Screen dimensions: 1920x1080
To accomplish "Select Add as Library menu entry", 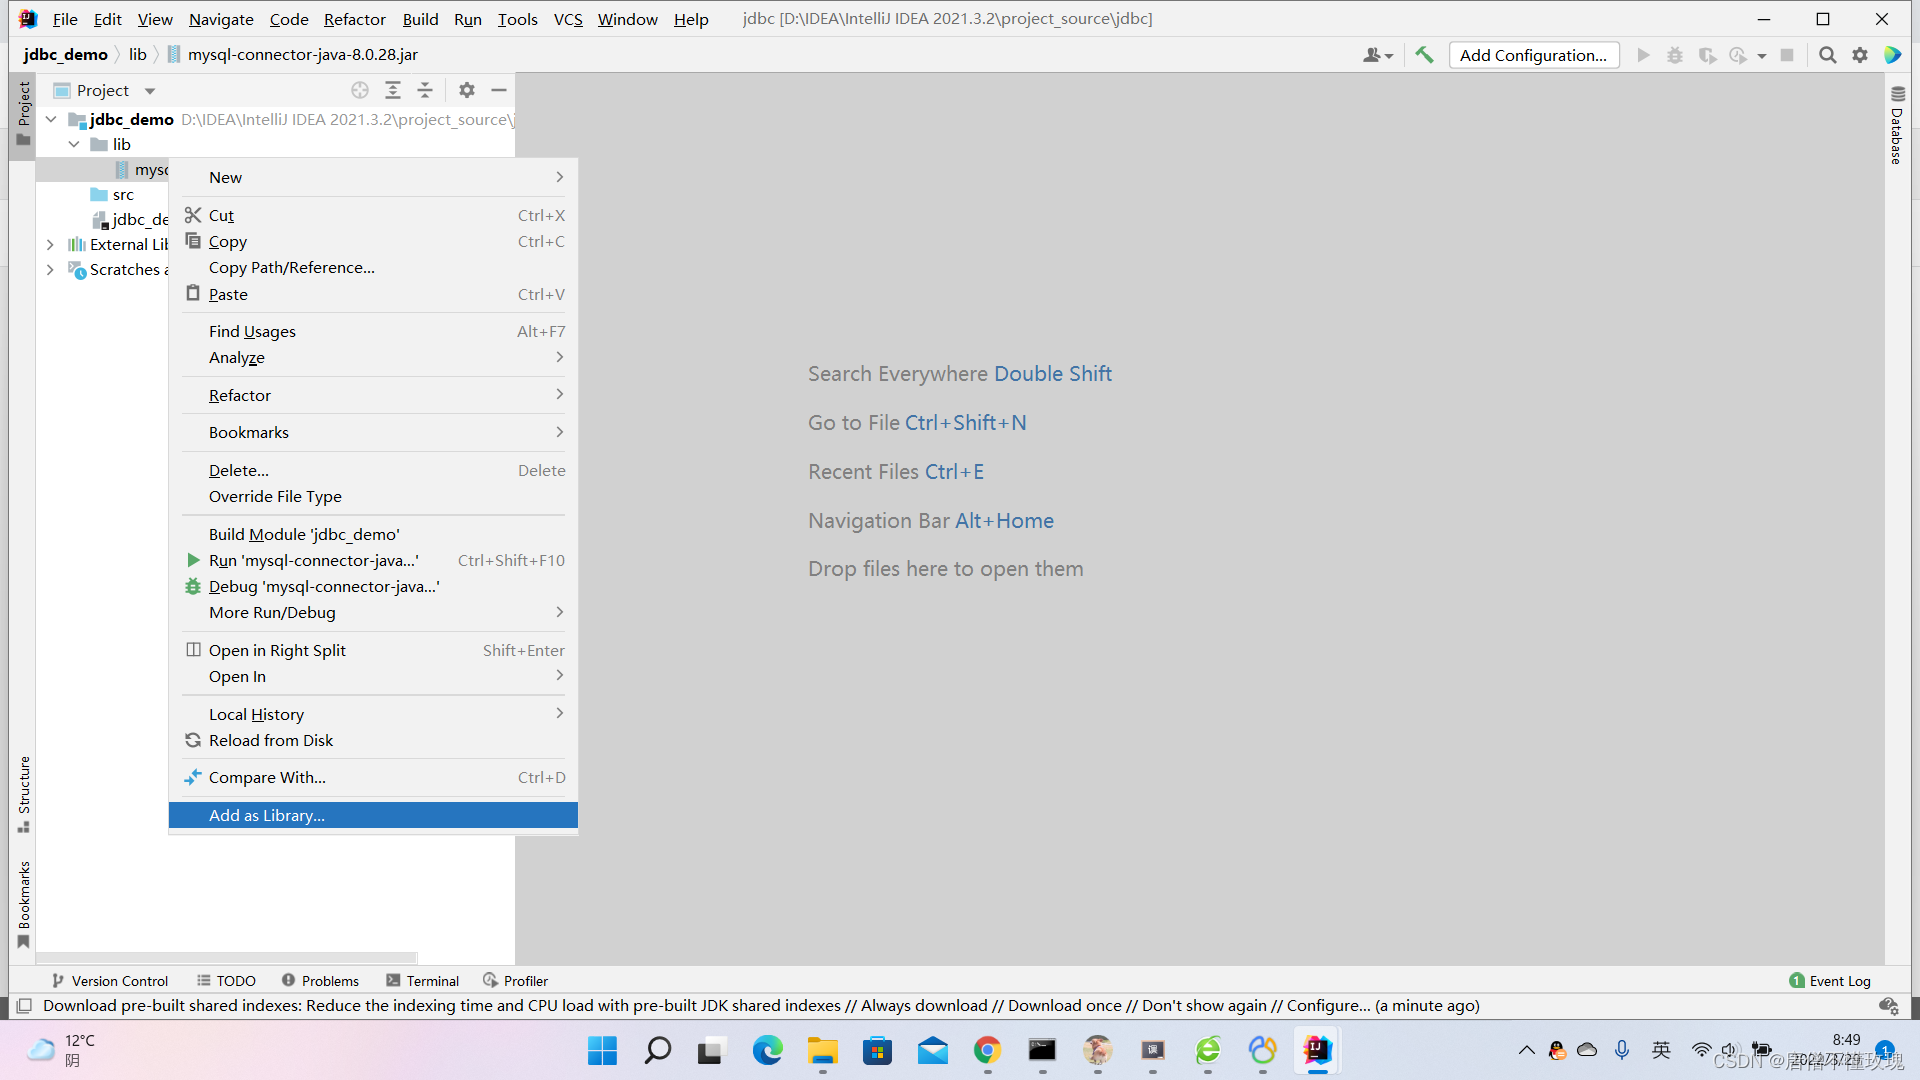I will point(266,815).
